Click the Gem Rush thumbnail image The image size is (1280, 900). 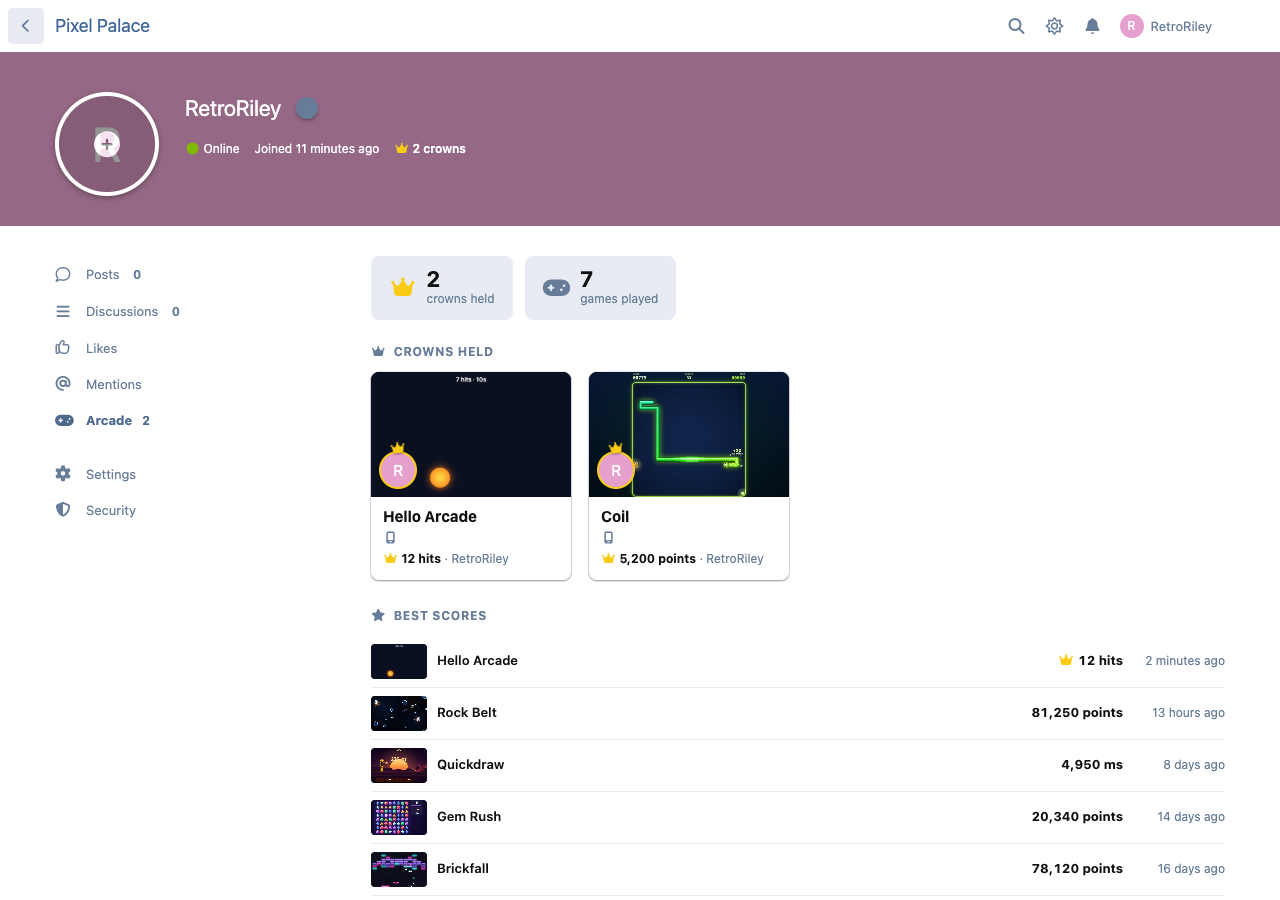pos(399,817)
